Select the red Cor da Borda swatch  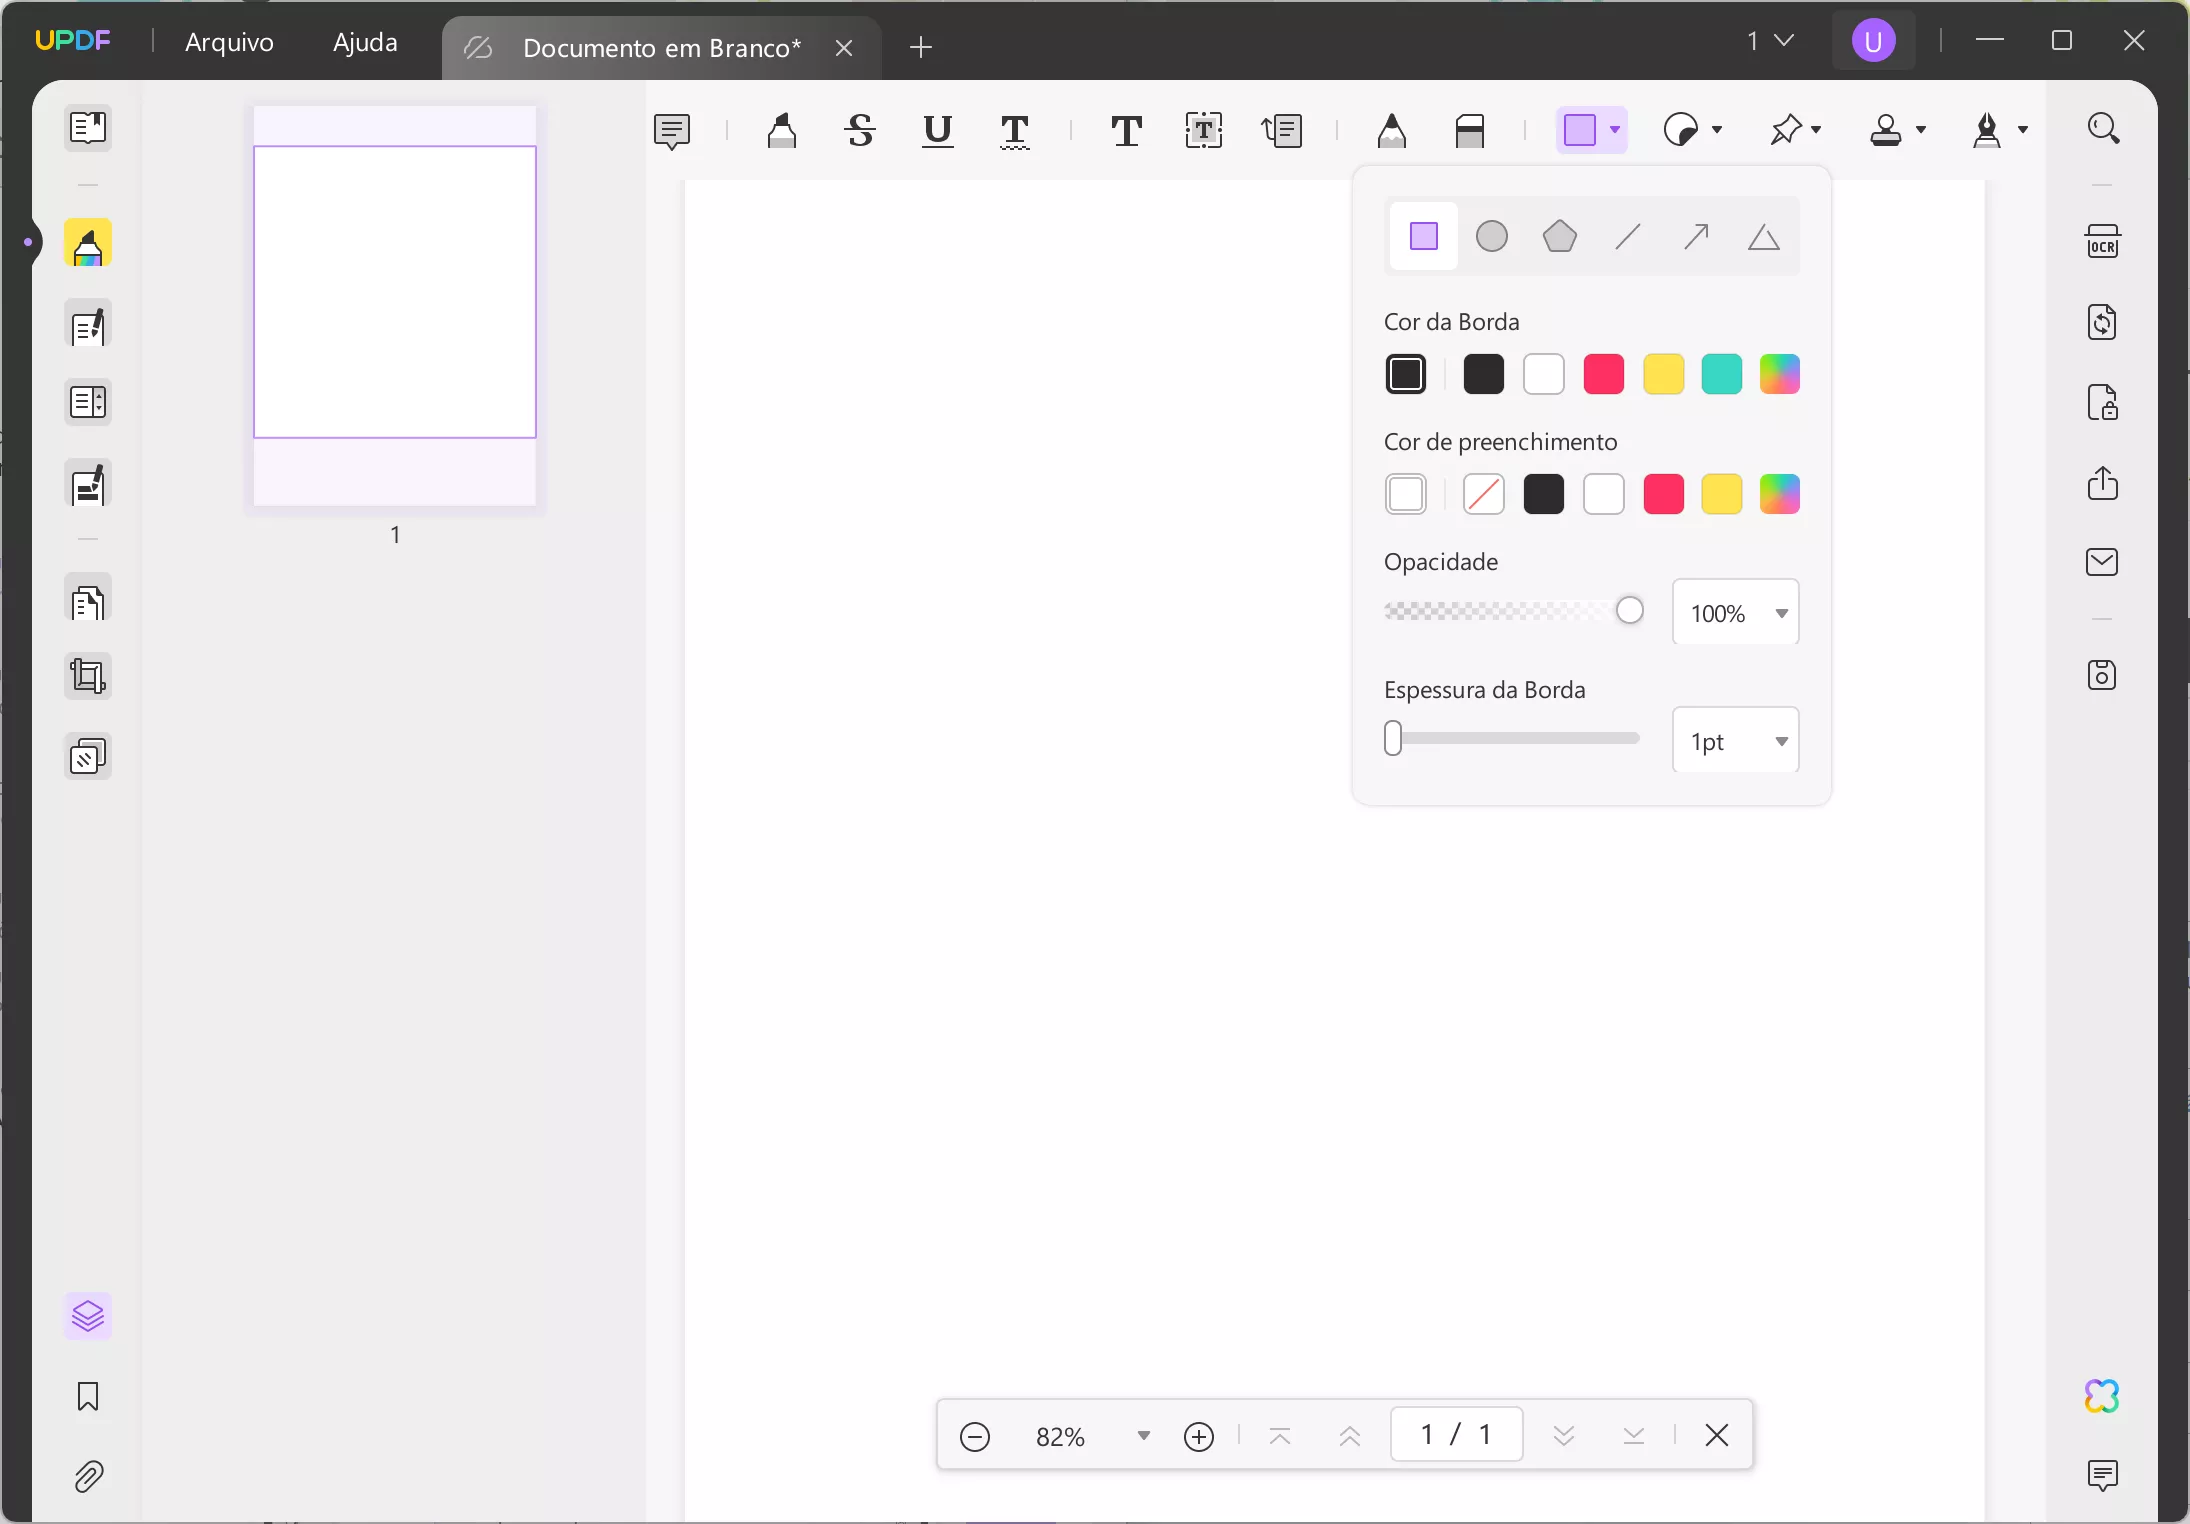click(1603, 374)
